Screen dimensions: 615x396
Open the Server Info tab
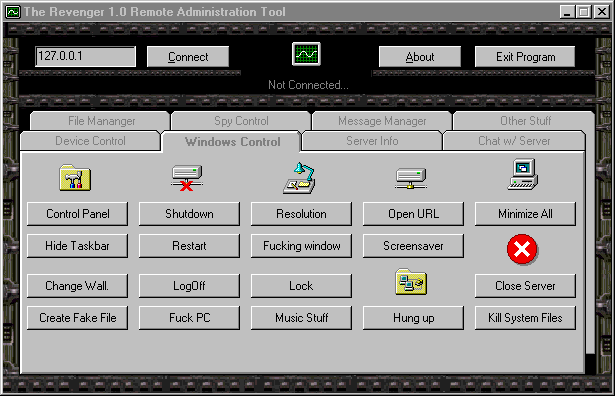372,141
